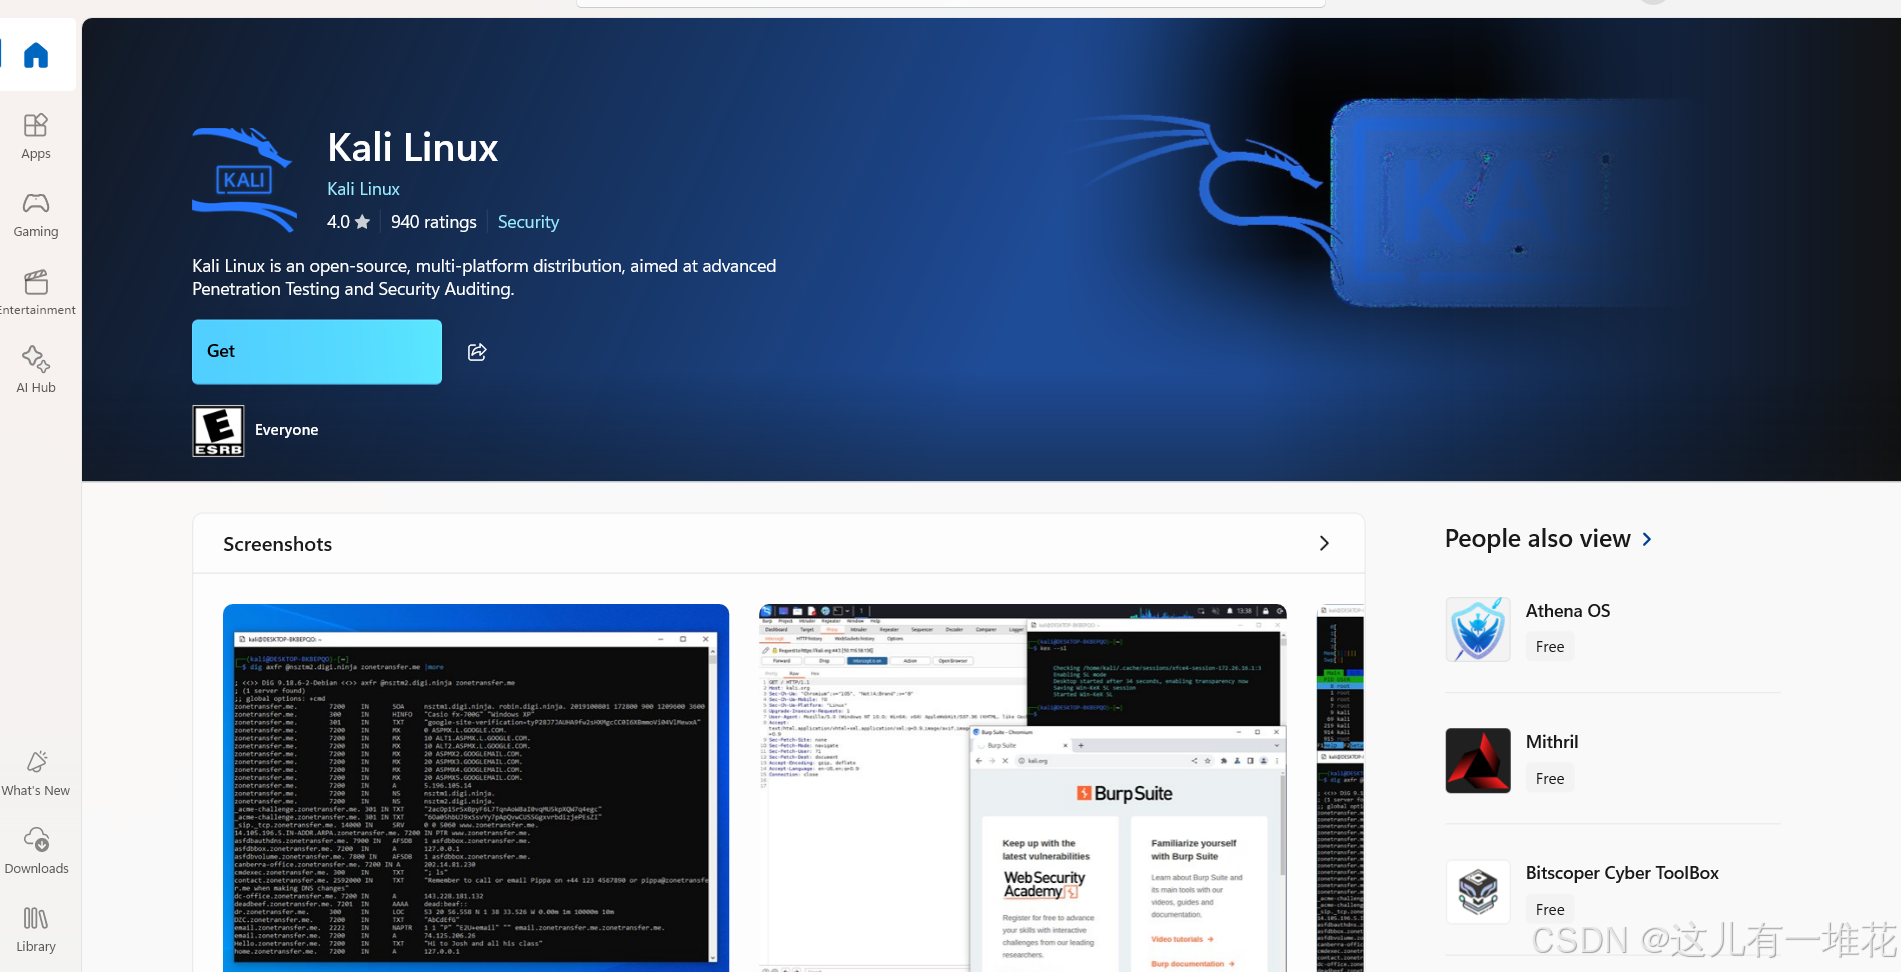Share the Kali Linux app page

477,352
